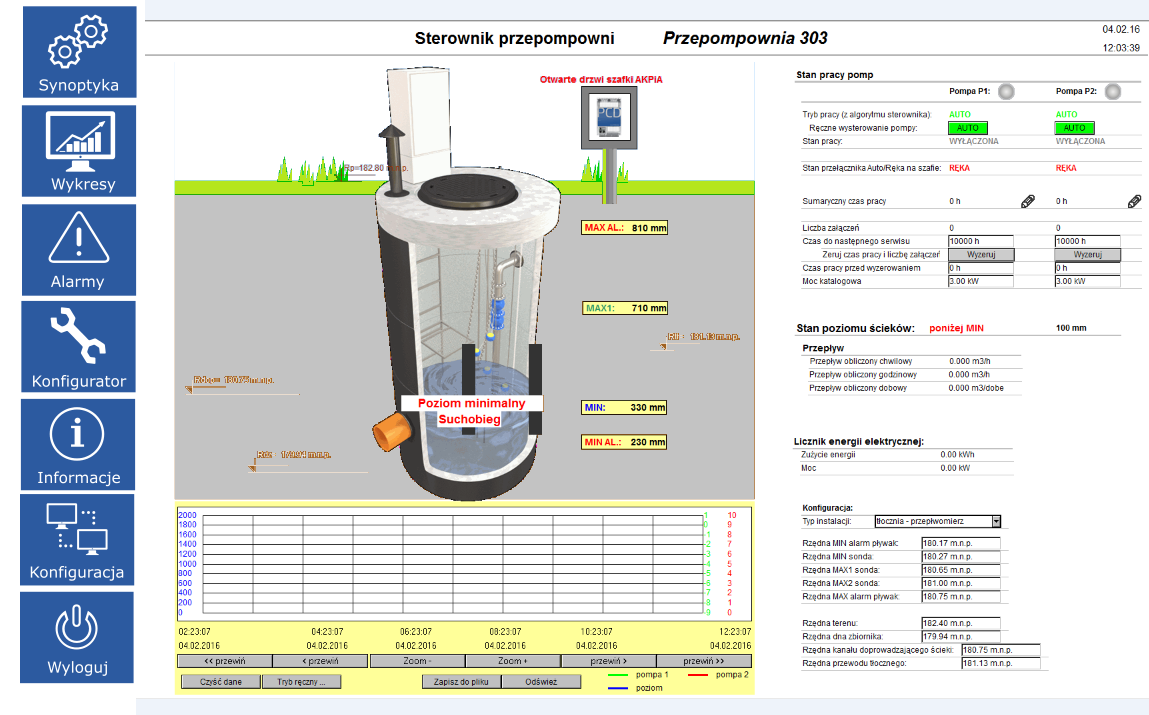Click the P1 Moc katalogowa field

980,281
